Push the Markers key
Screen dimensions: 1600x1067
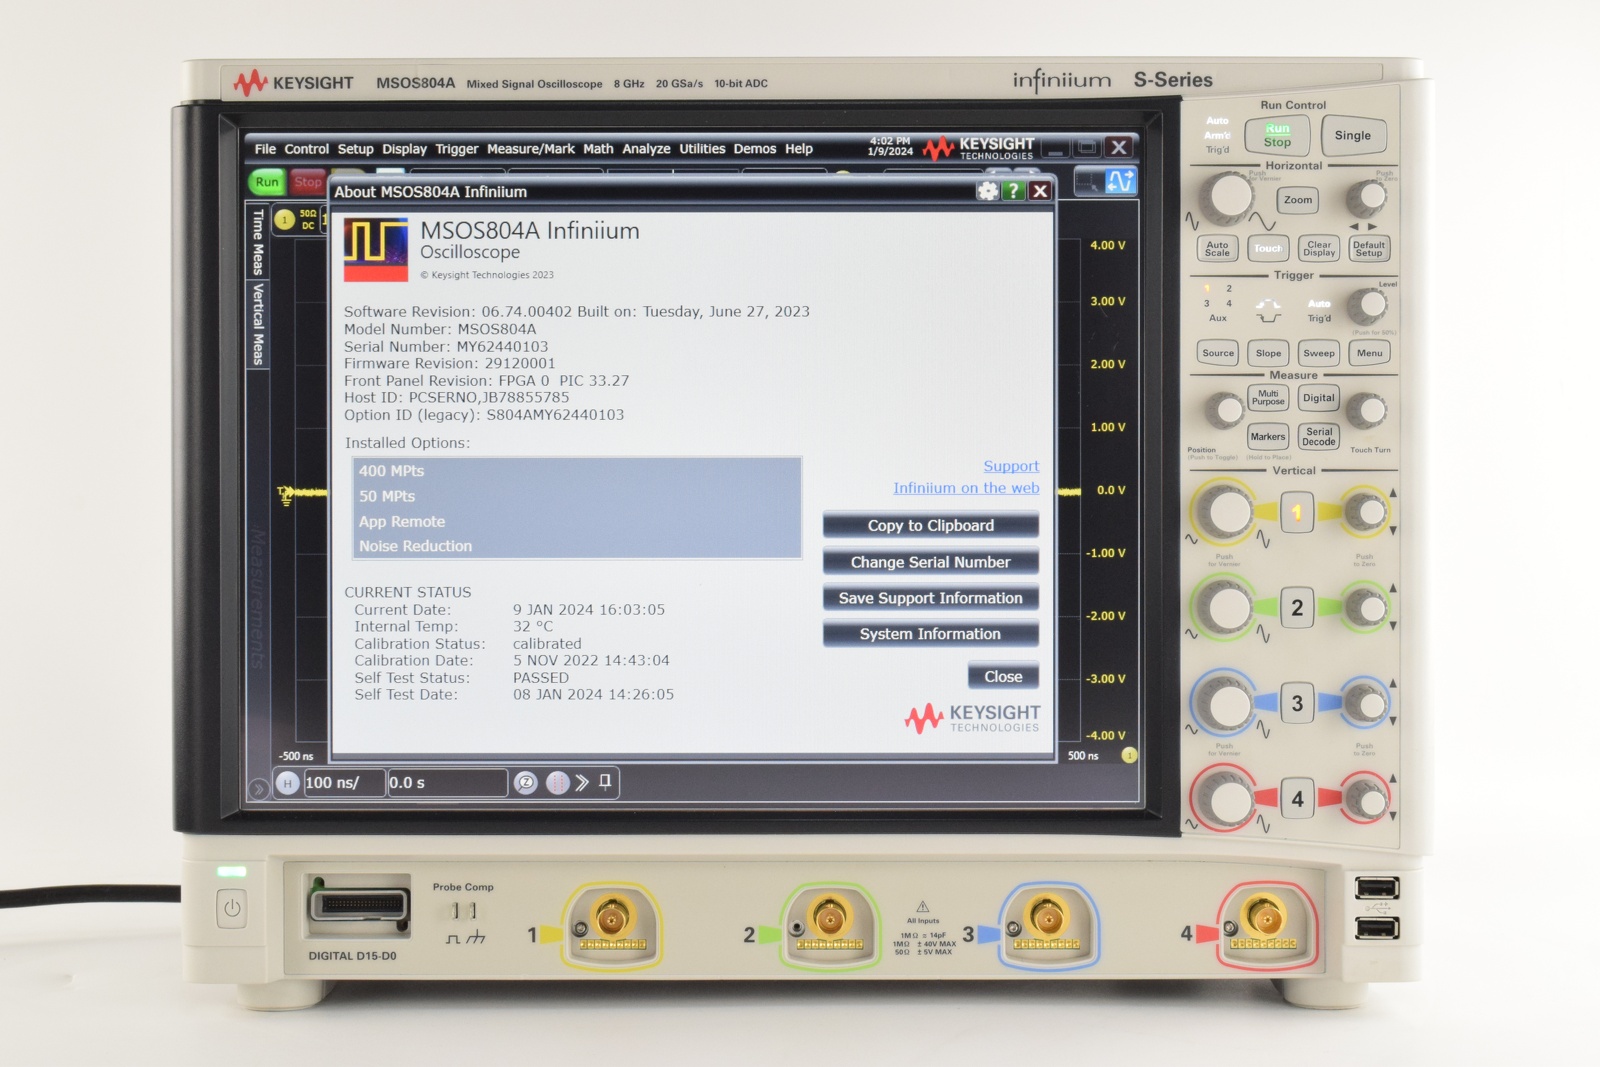point(1268,437)
